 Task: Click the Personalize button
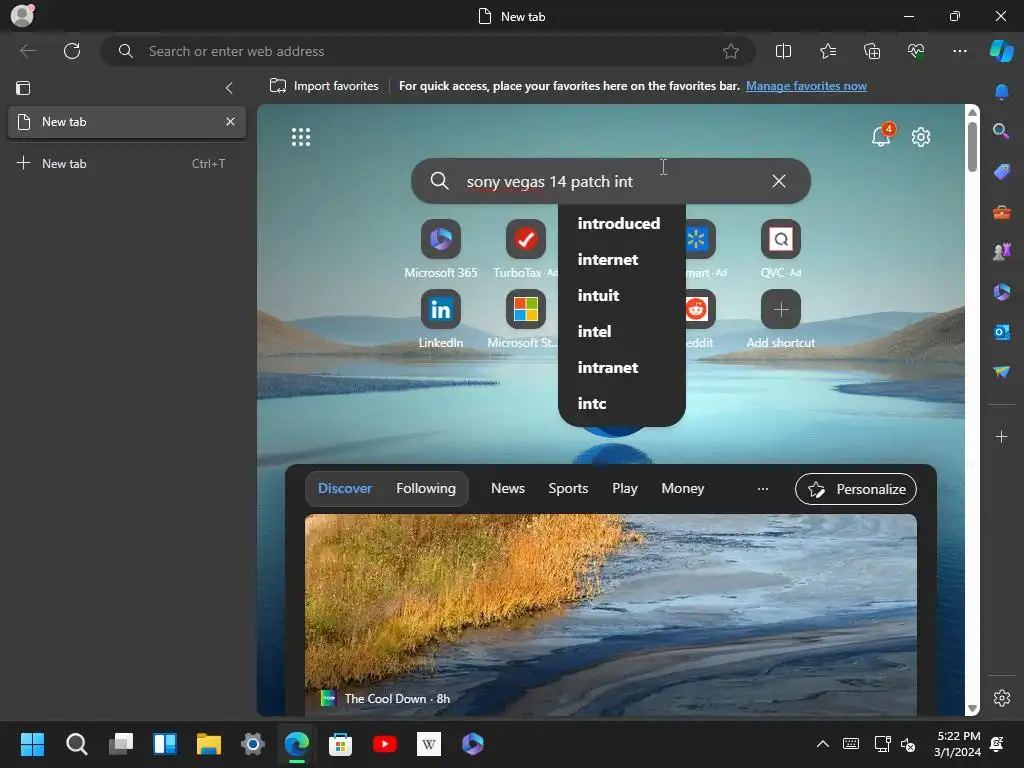[856, 489]
